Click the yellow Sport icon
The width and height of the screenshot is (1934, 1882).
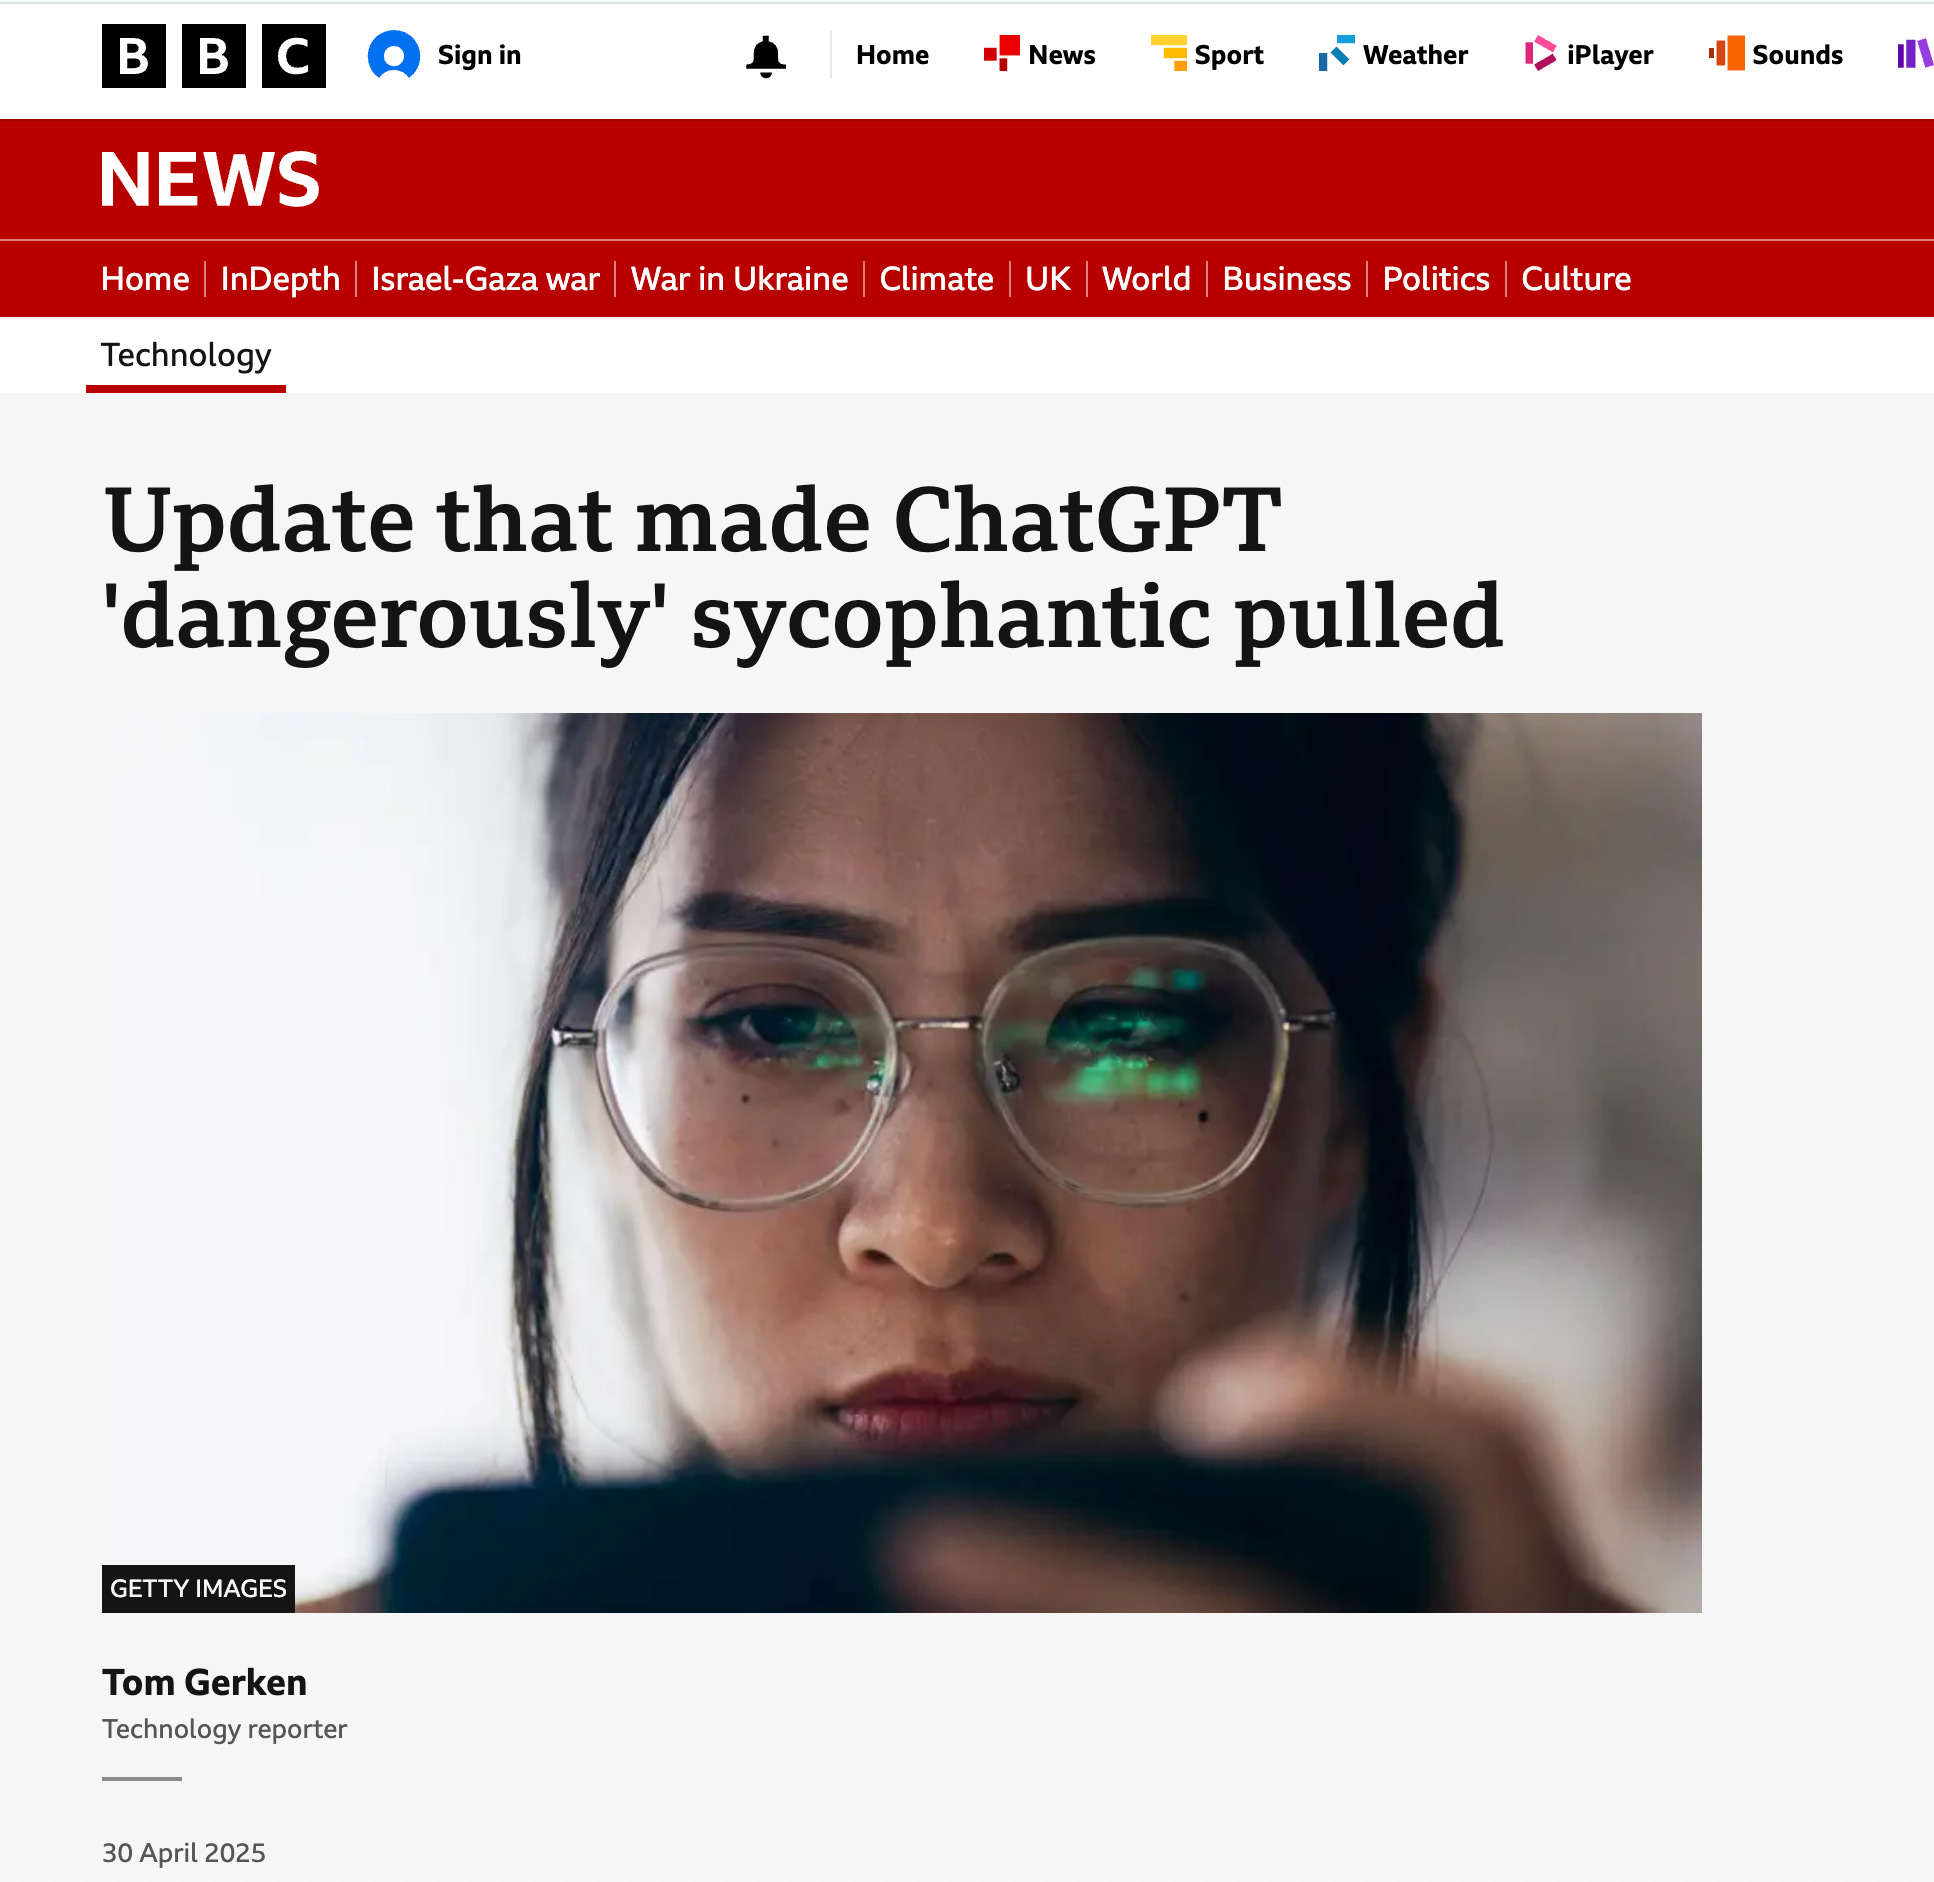pos(1168,54)
